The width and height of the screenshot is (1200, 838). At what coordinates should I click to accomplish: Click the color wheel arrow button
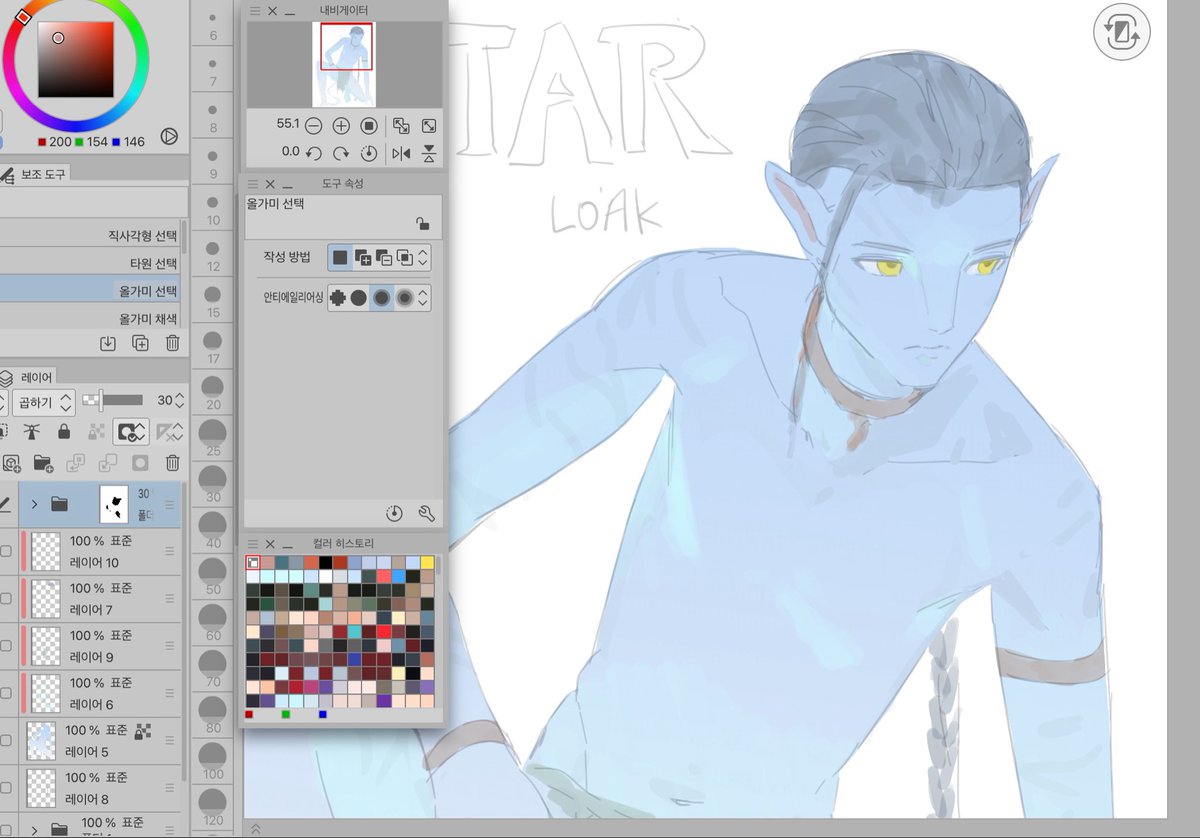[x=168, y=136]
